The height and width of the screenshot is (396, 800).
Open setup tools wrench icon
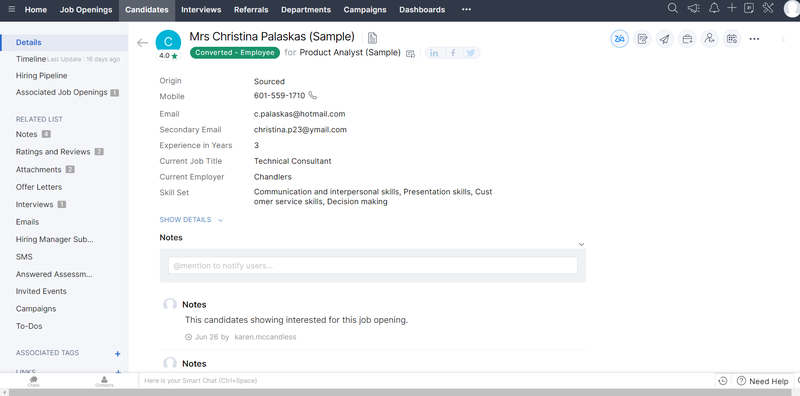coord(768,8)
